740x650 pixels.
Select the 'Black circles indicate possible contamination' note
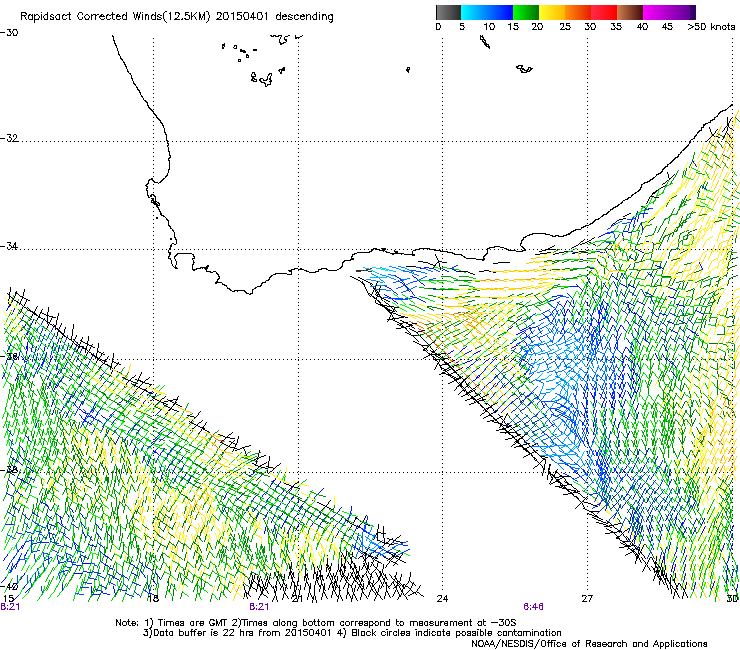click(x=456, y=633)
